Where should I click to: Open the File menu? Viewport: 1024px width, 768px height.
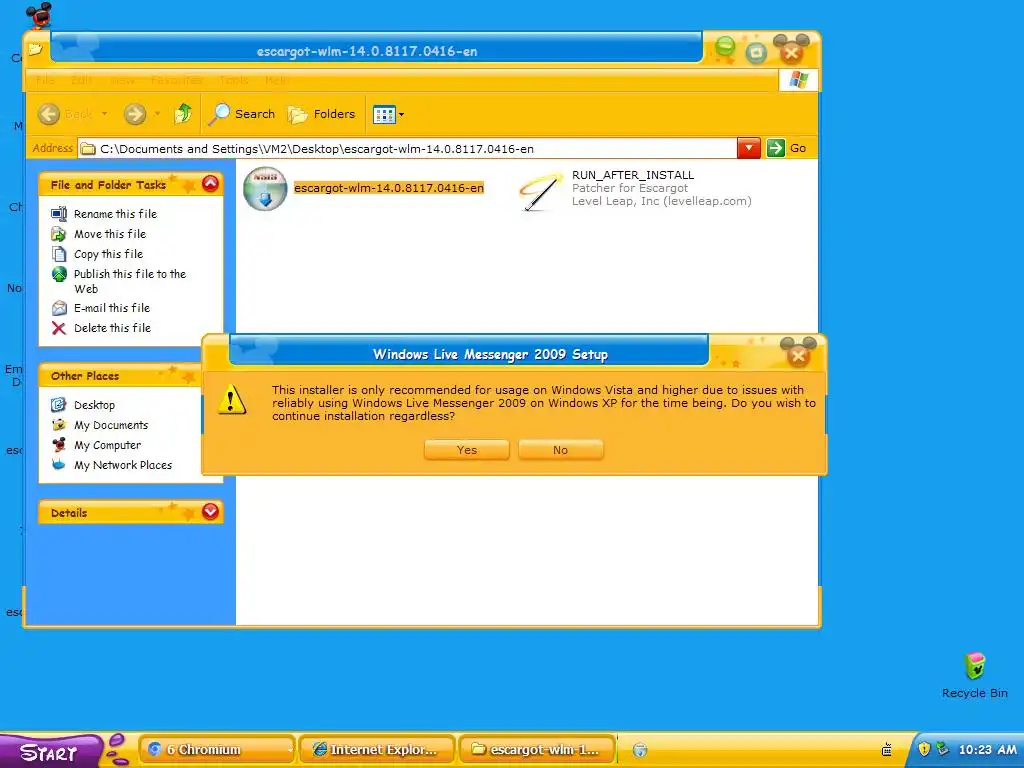click(x=45, y=80)
